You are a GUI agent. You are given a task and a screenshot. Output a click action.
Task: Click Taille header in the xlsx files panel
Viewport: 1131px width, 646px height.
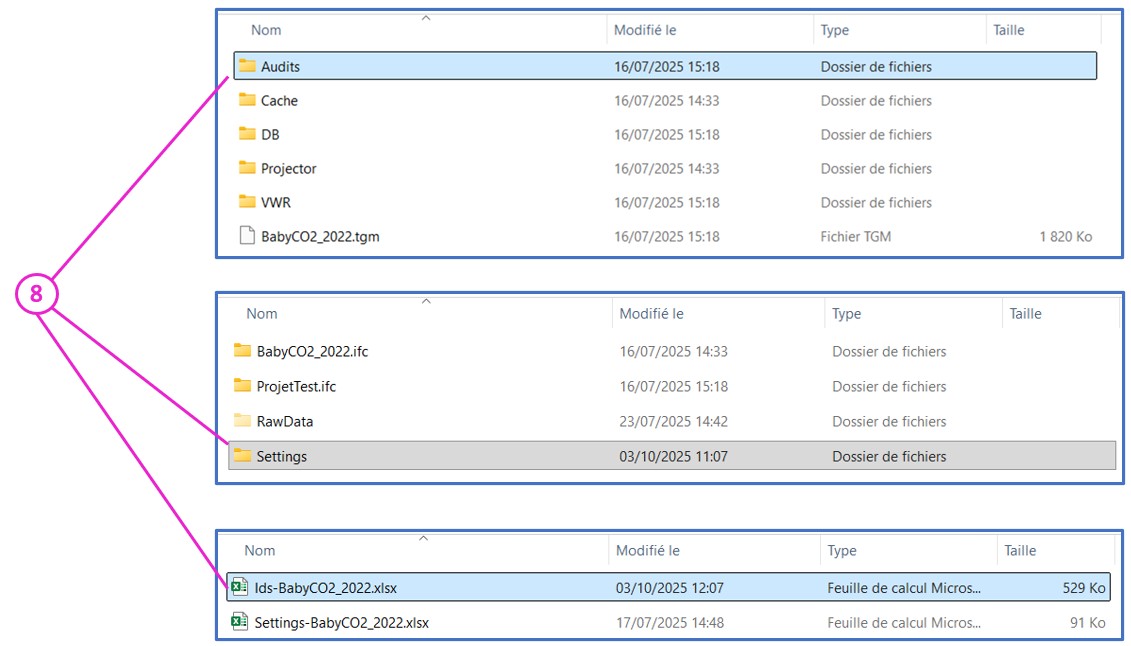[x=1020, y=550]
